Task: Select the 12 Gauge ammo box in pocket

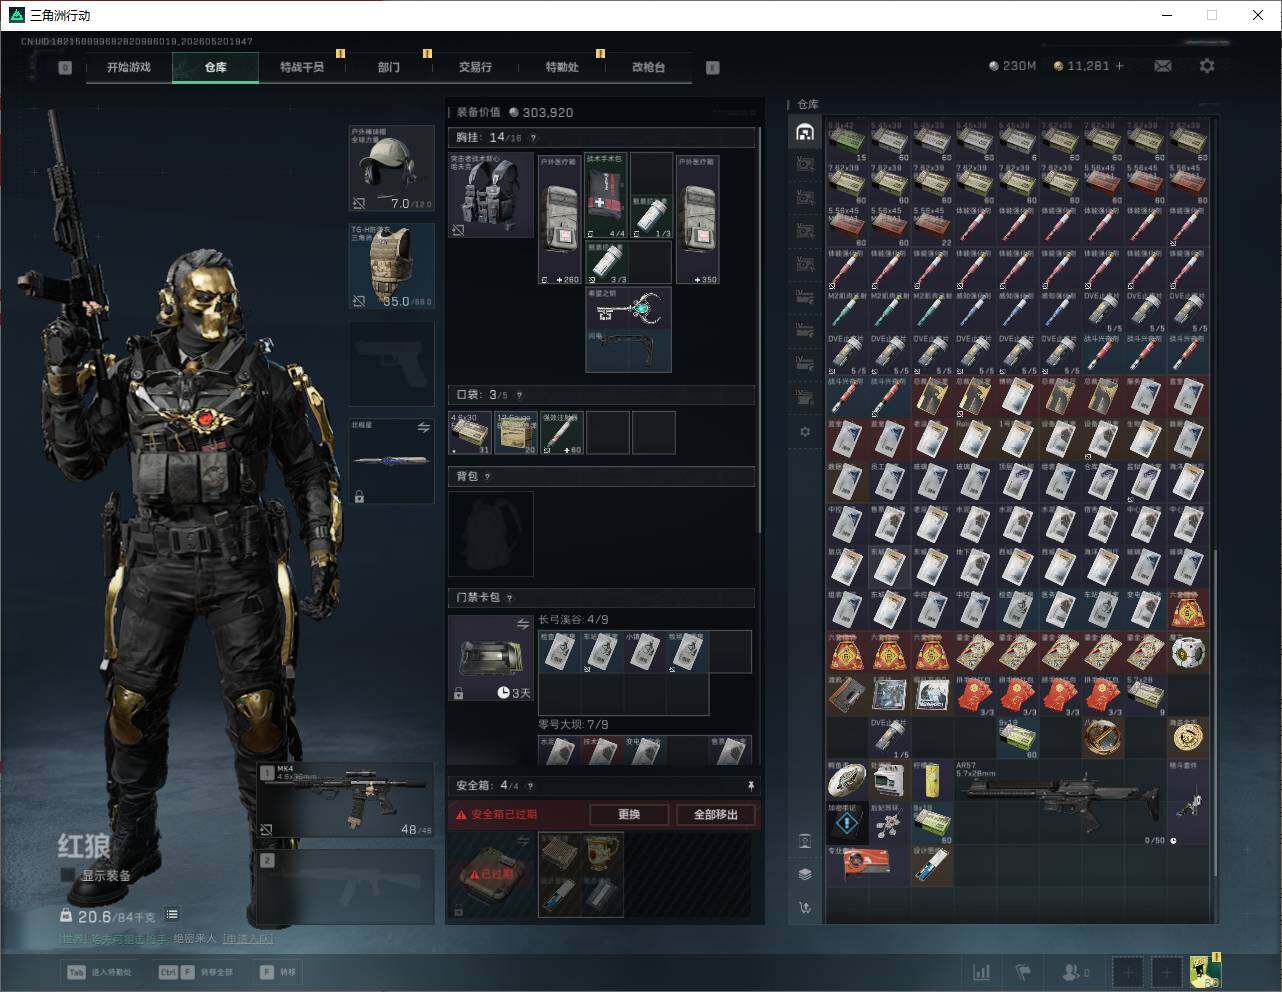Action: [516, 432]
